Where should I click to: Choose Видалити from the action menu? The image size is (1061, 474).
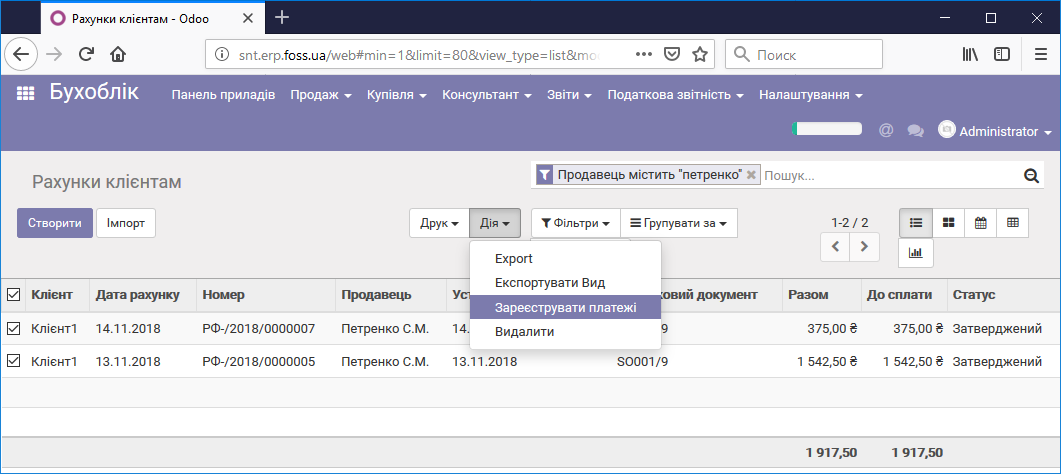coord(566,332)
